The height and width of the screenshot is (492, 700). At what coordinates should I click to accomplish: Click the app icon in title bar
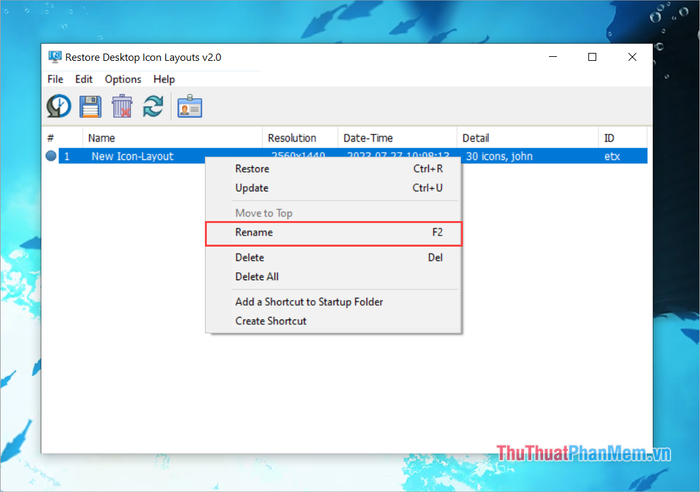pyautogui.click(x=55, y=57)
